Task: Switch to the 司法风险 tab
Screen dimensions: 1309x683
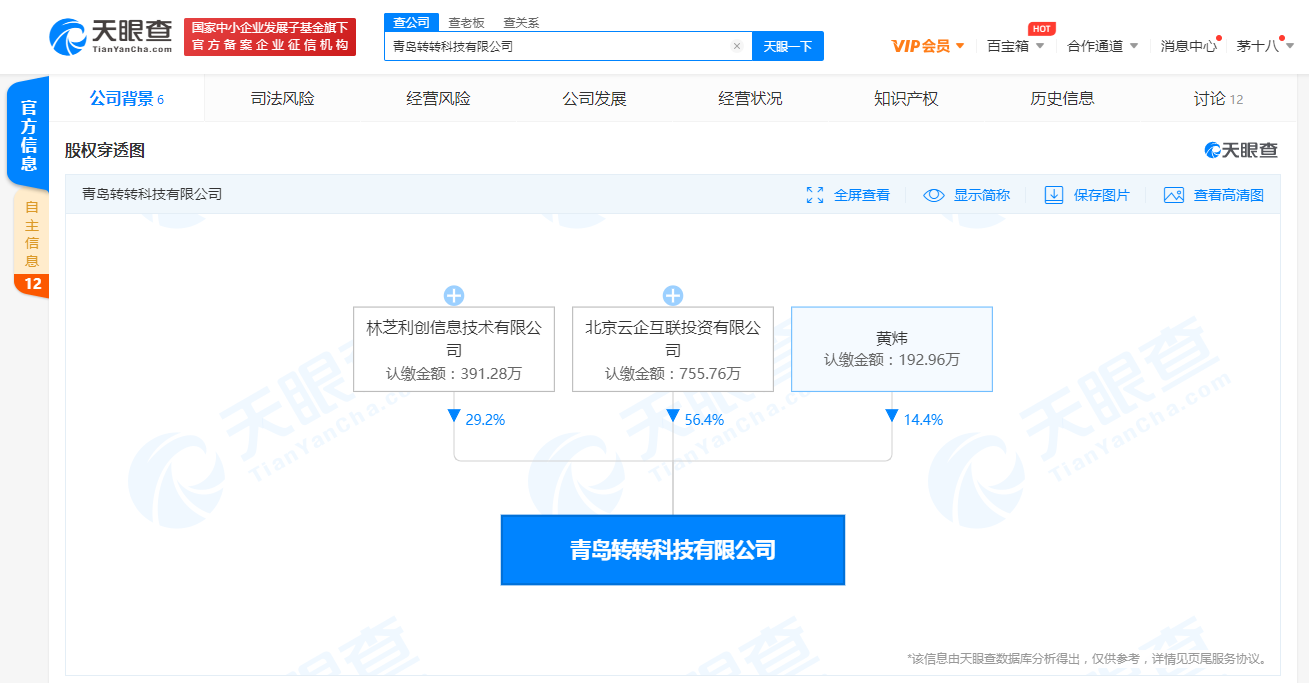Action: [280, 98]
